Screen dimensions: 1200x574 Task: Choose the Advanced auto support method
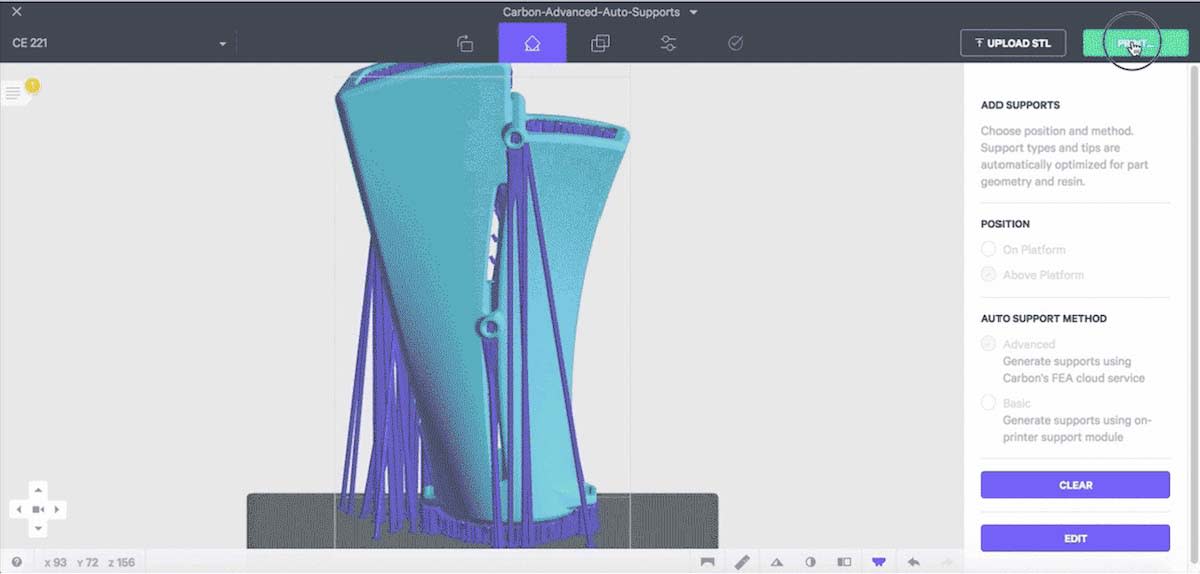pos(988,344)
